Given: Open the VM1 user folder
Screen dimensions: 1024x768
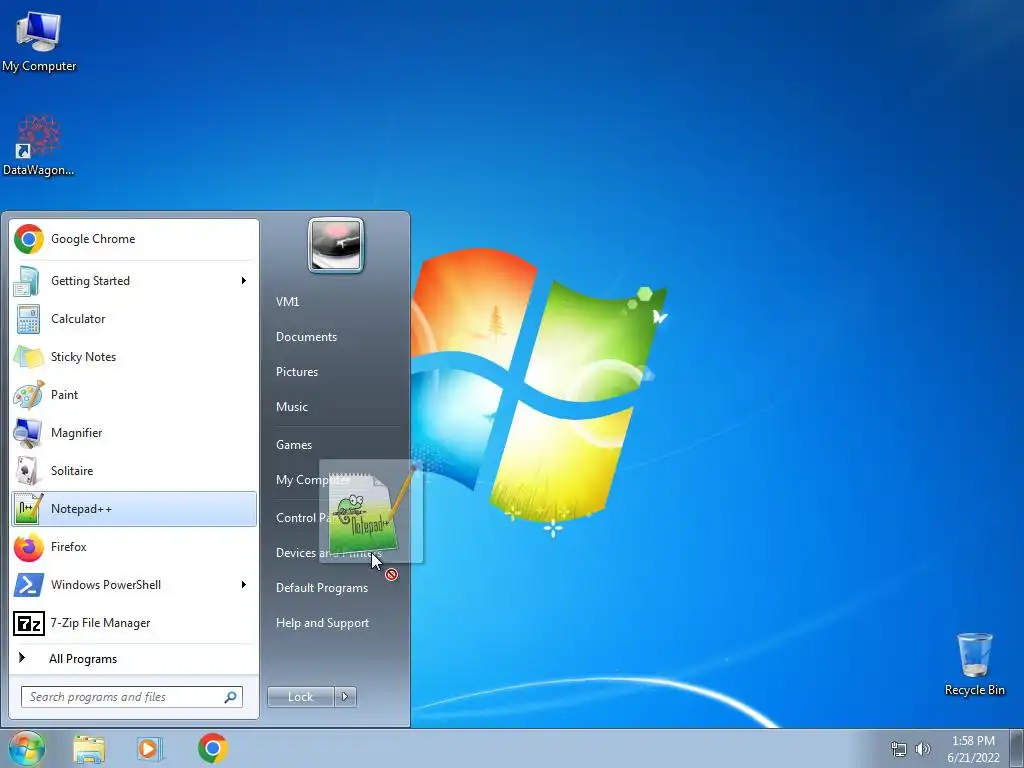Looking at the screenshot, I should 287,302.
